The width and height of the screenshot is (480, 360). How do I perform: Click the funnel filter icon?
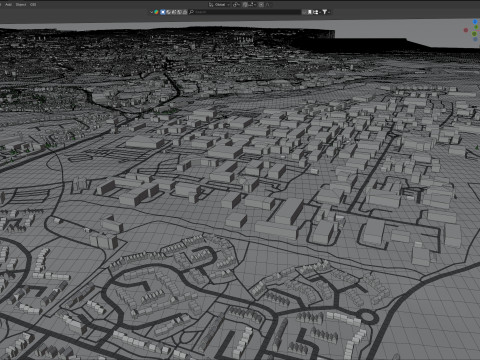point(324,12)
